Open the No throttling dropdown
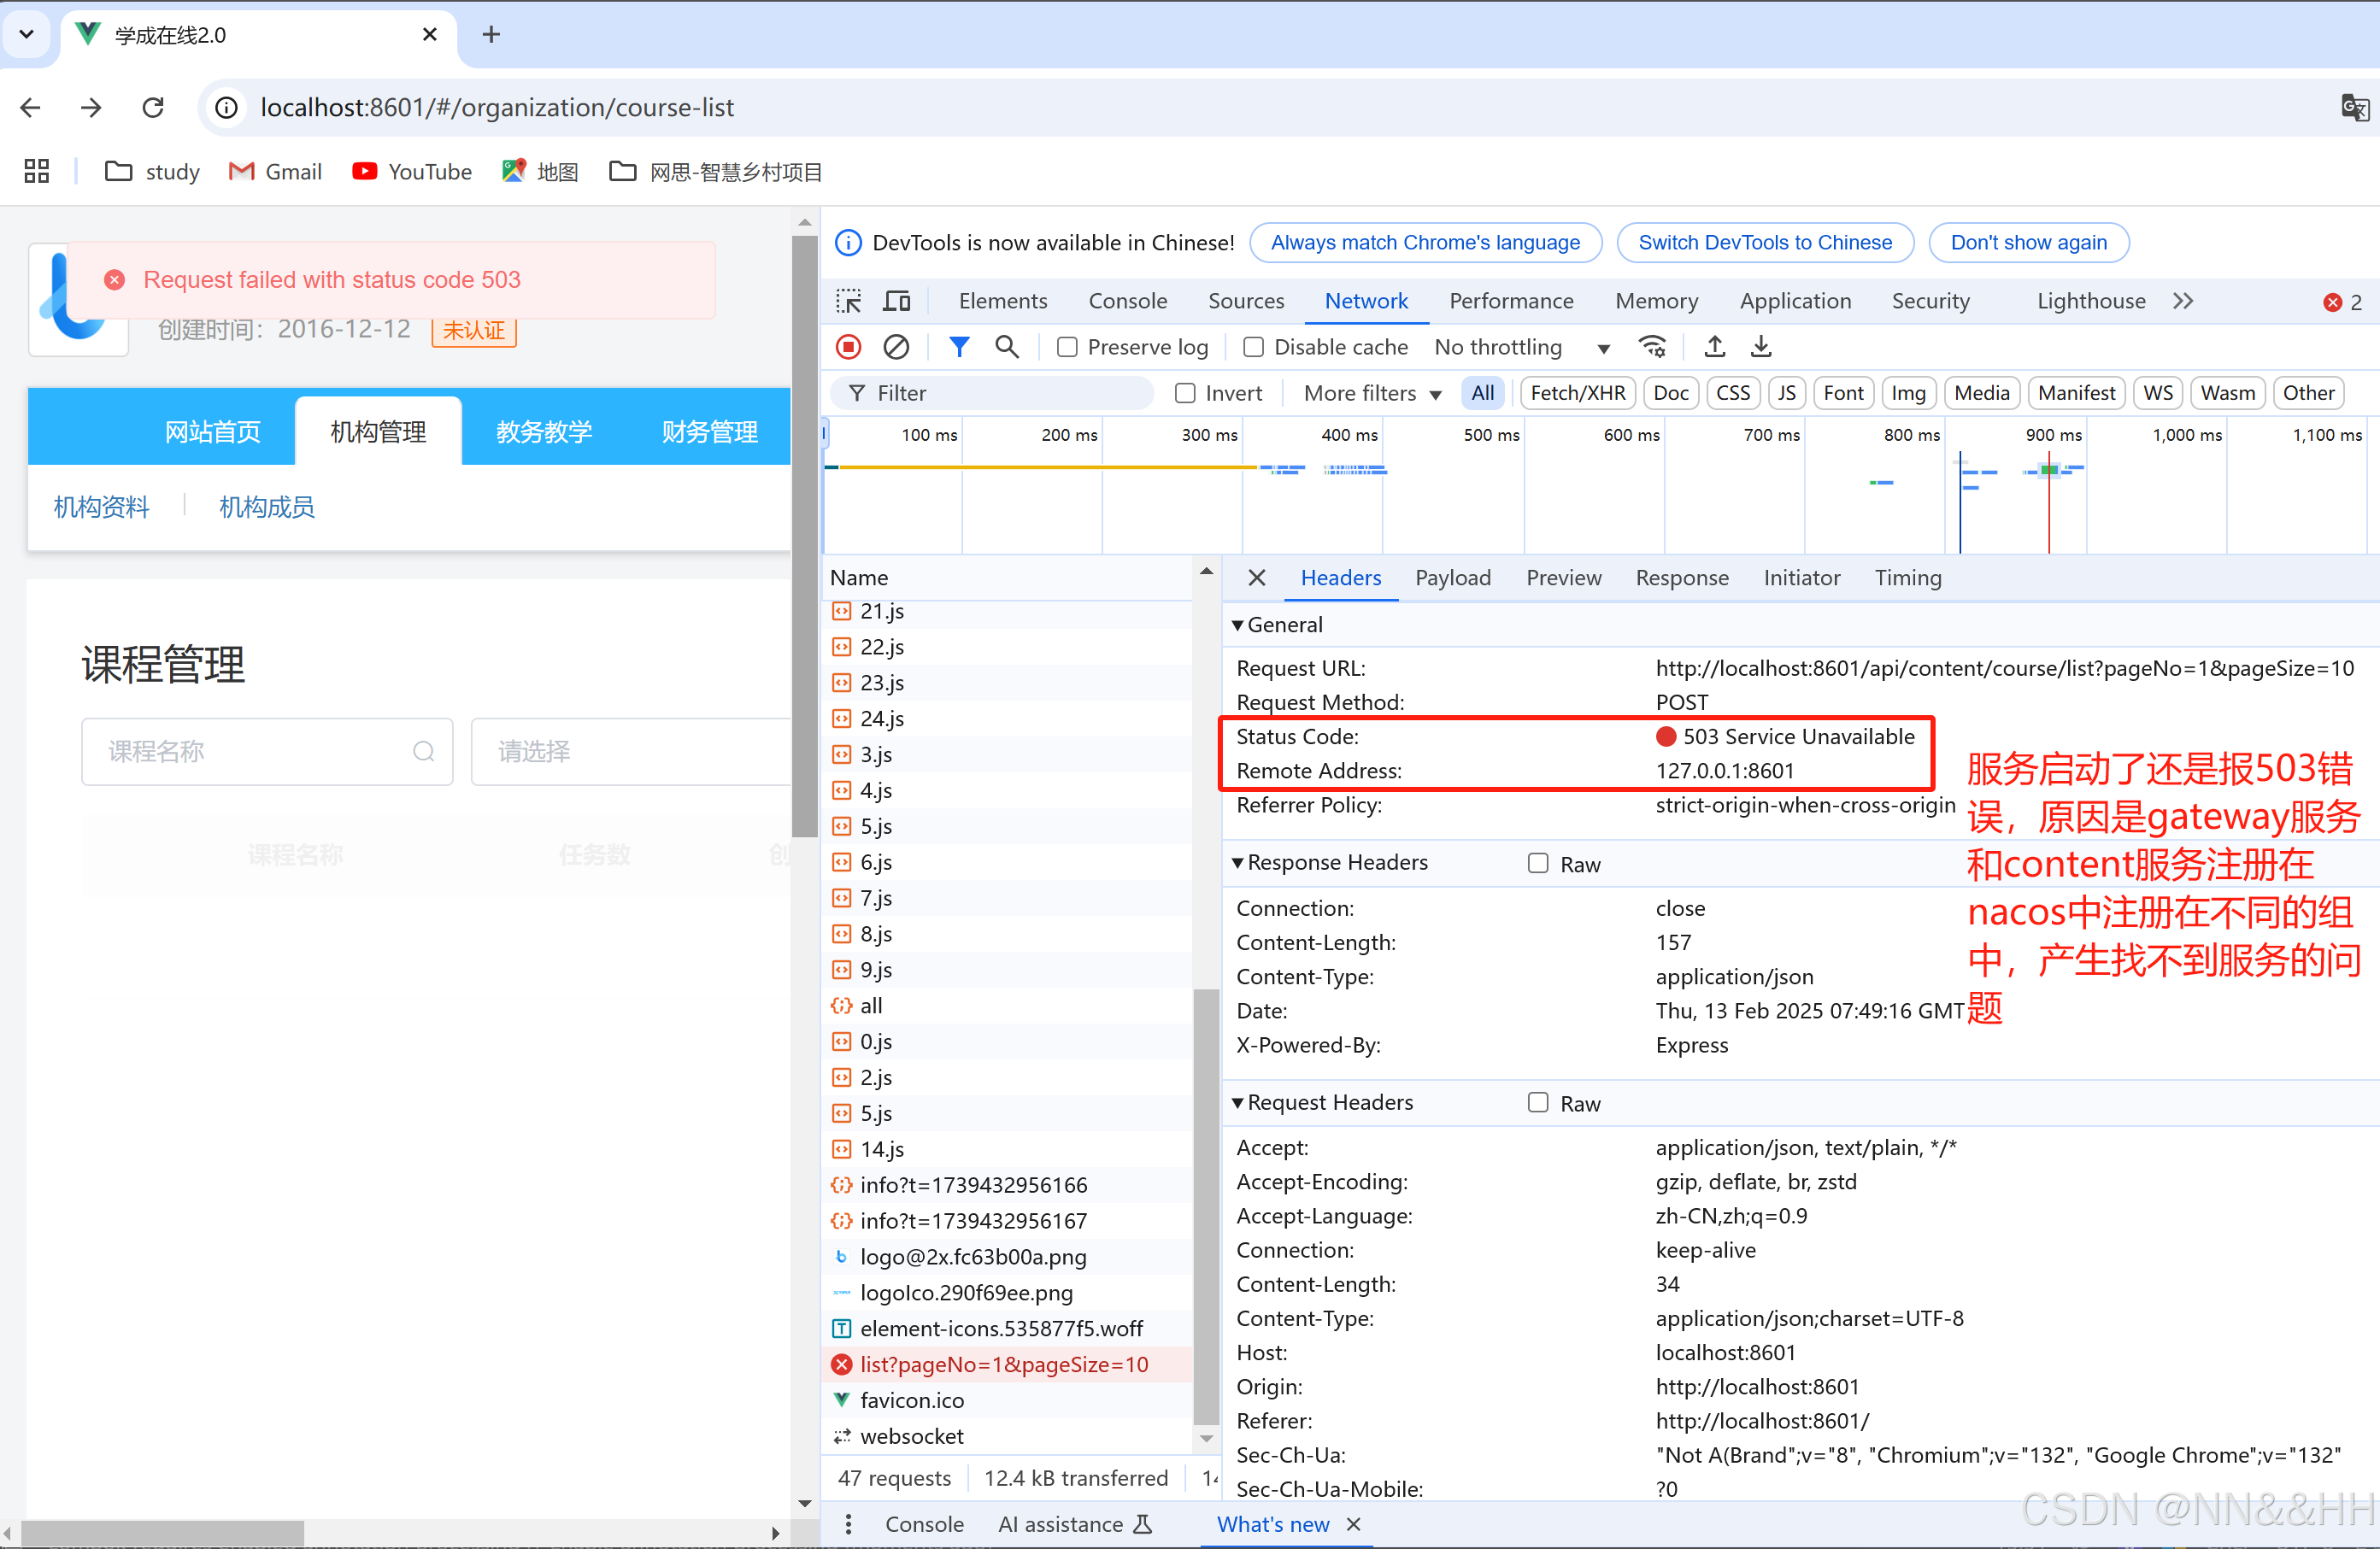Image resolution: width=2380 pixels, height=1549 pixels. click(x=1520, y=347)
